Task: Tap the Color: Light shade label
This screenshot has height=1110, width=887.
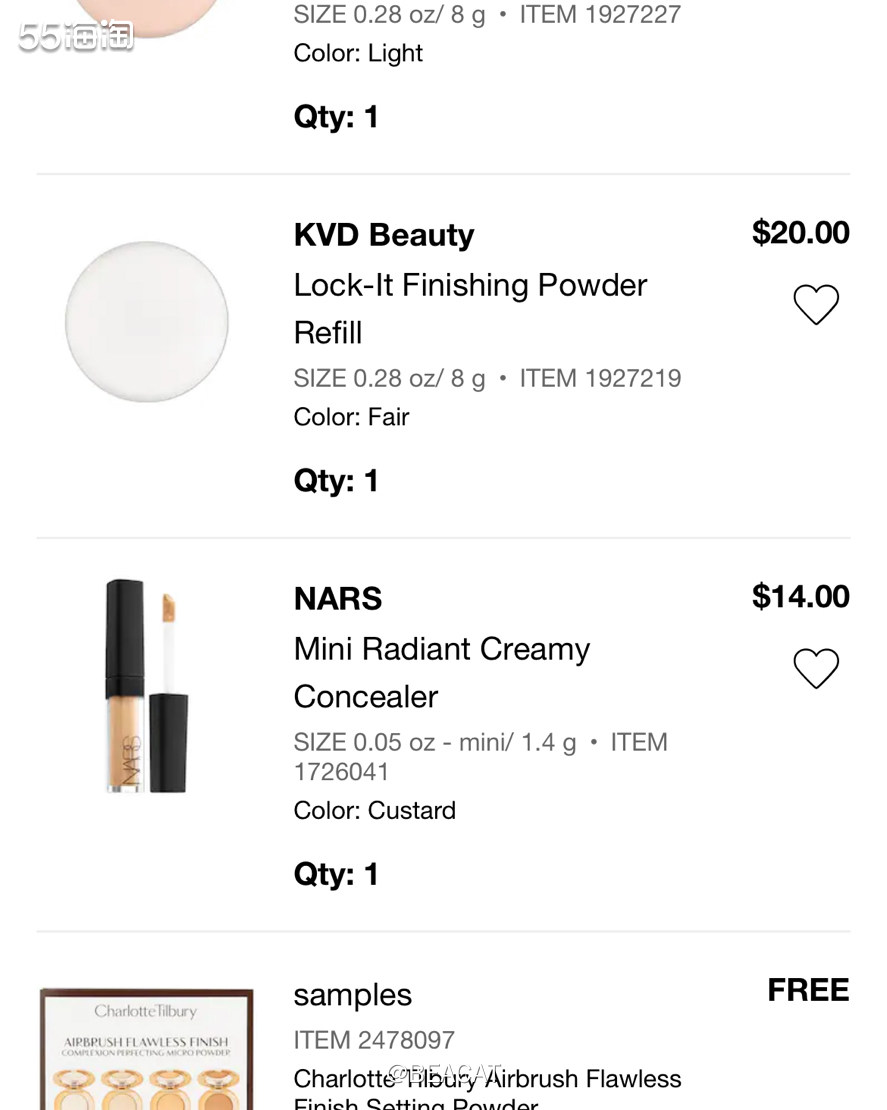Action: 358,53
